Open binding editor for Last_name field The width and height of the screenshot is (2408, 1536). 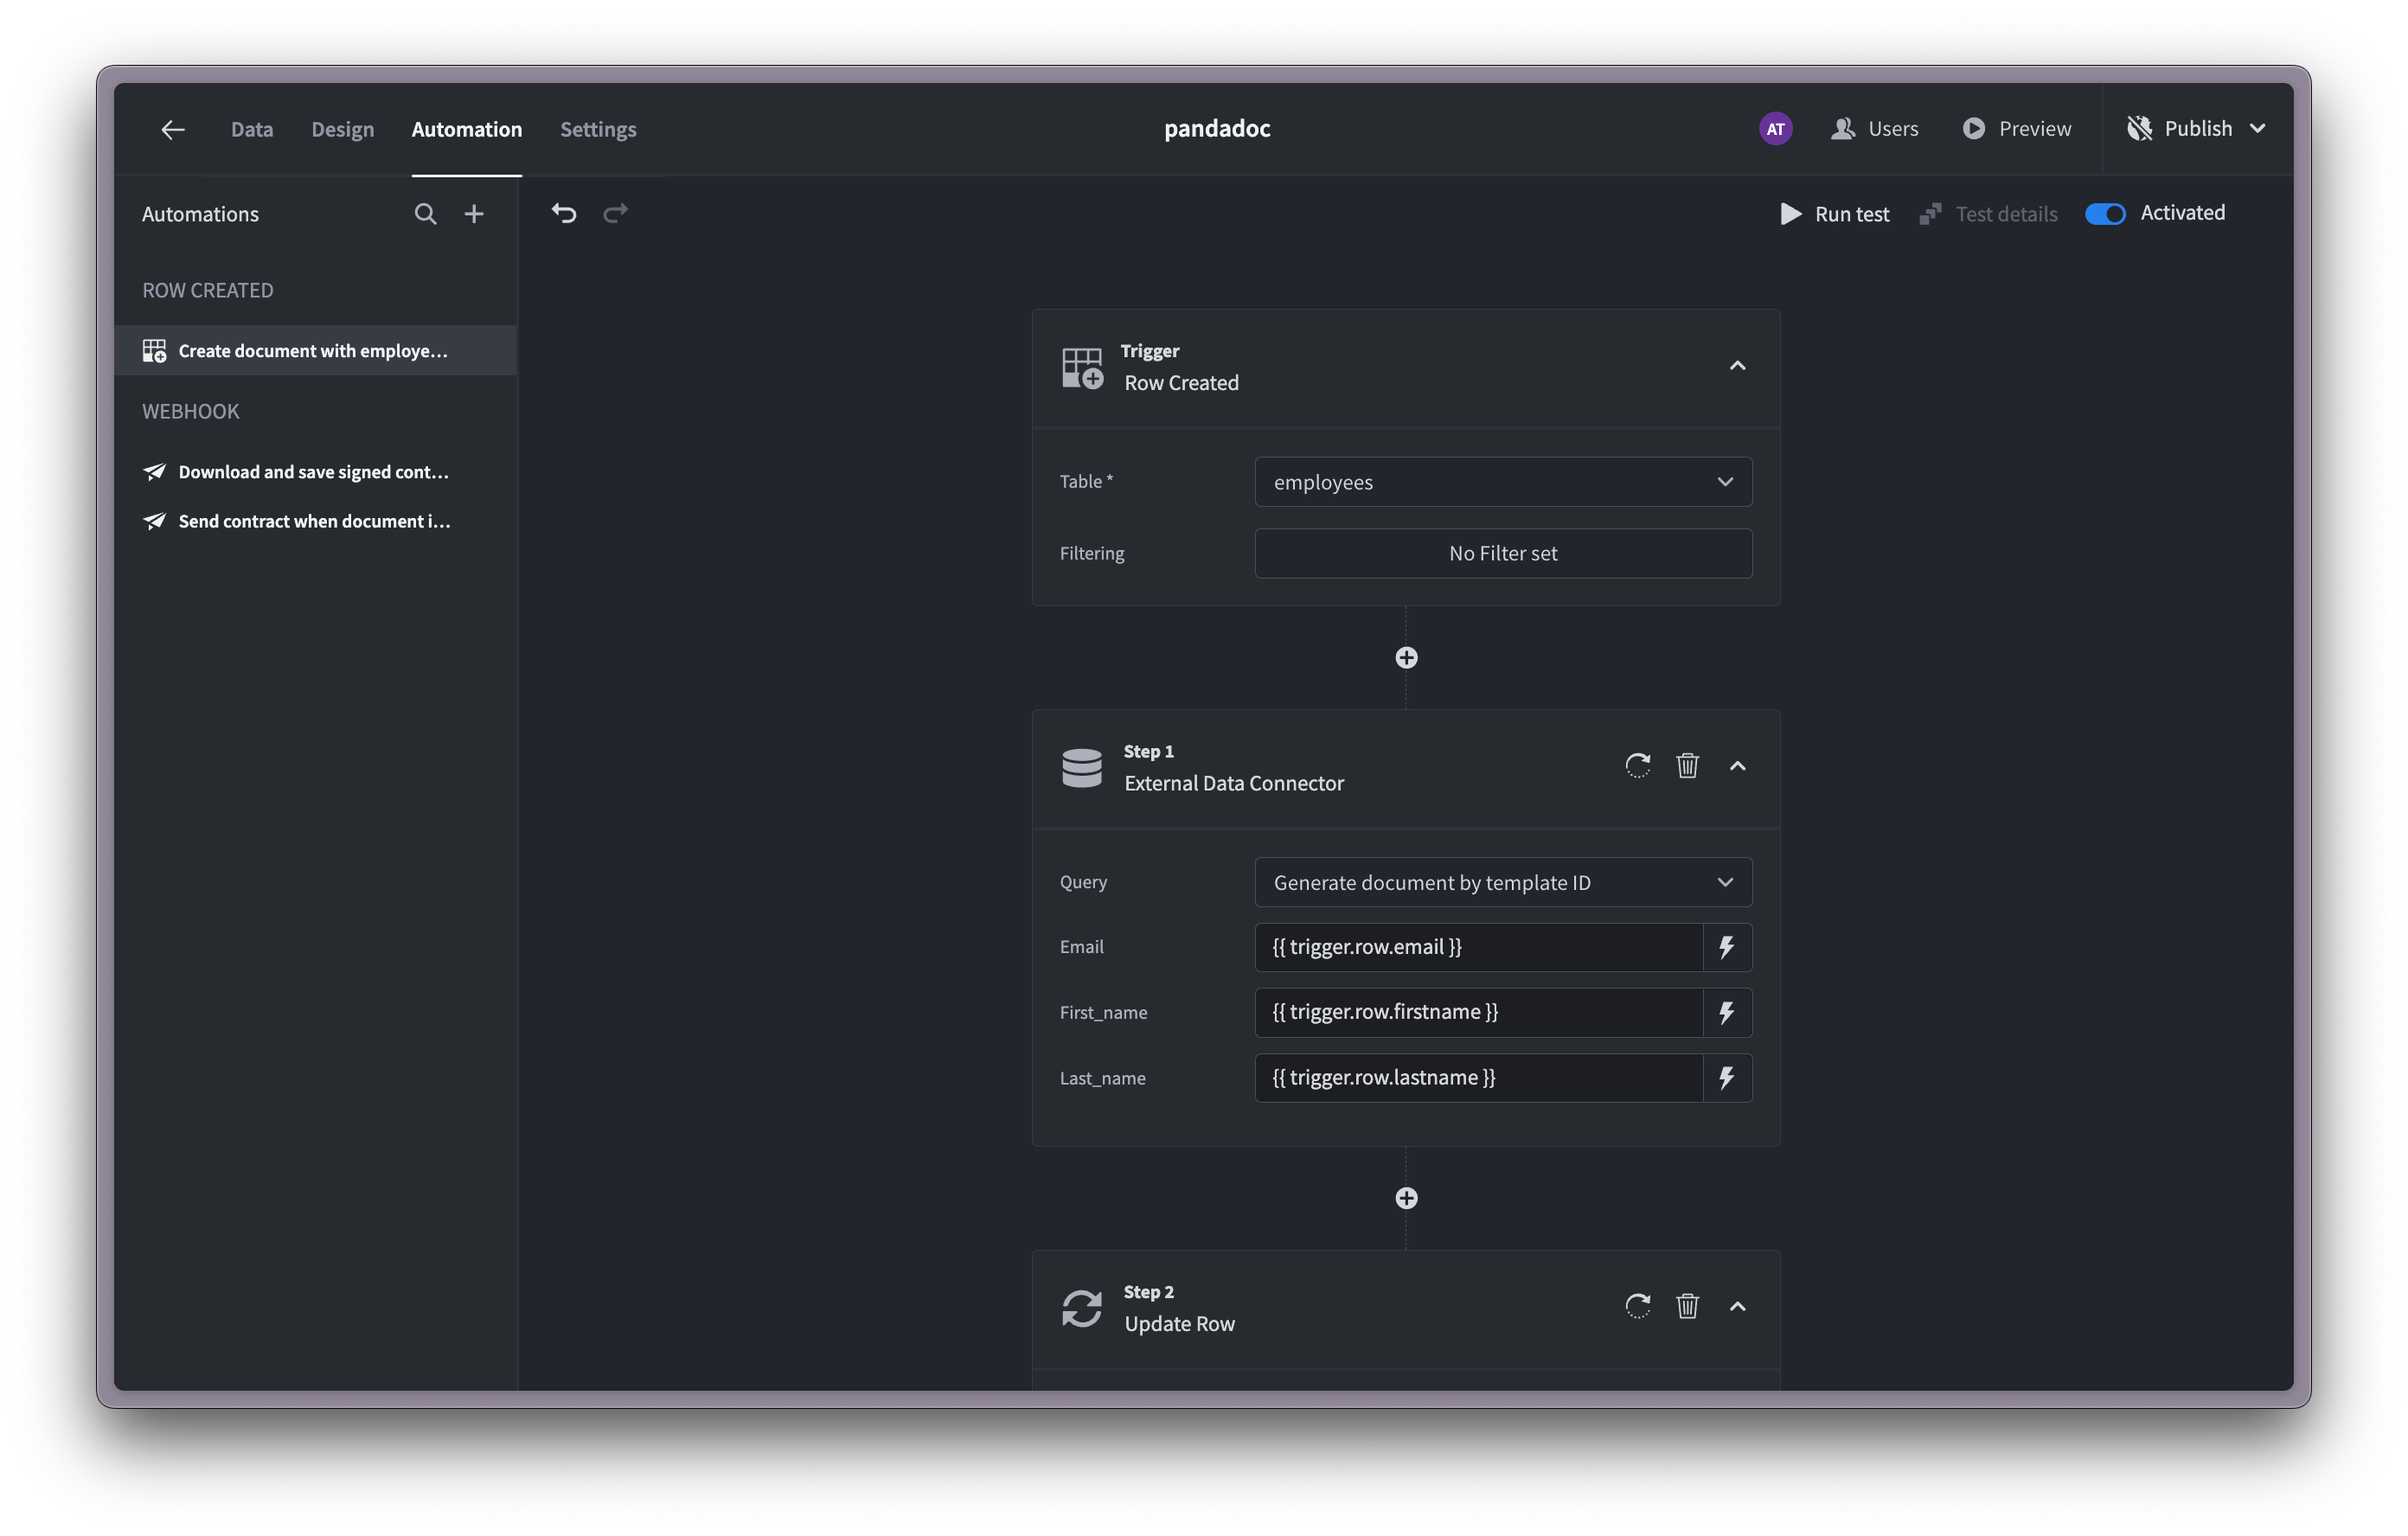(x=1727, y=1078)
